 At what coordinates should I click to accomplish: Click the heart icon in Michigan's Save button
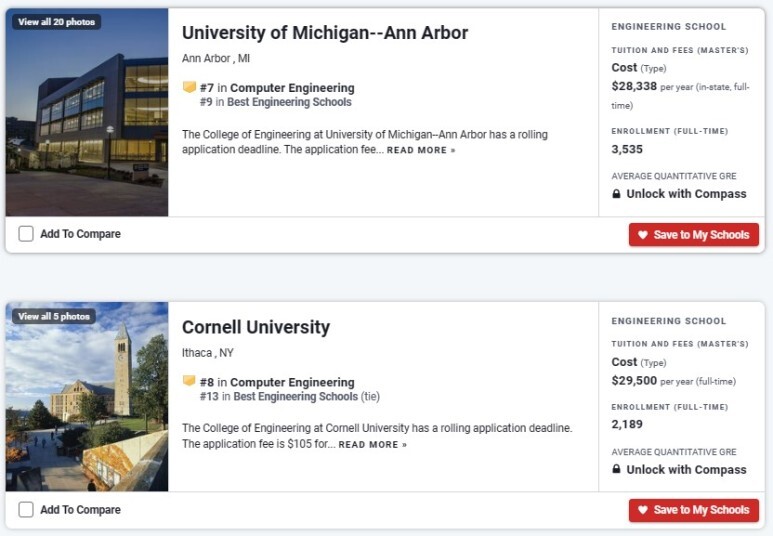[642, 235]
